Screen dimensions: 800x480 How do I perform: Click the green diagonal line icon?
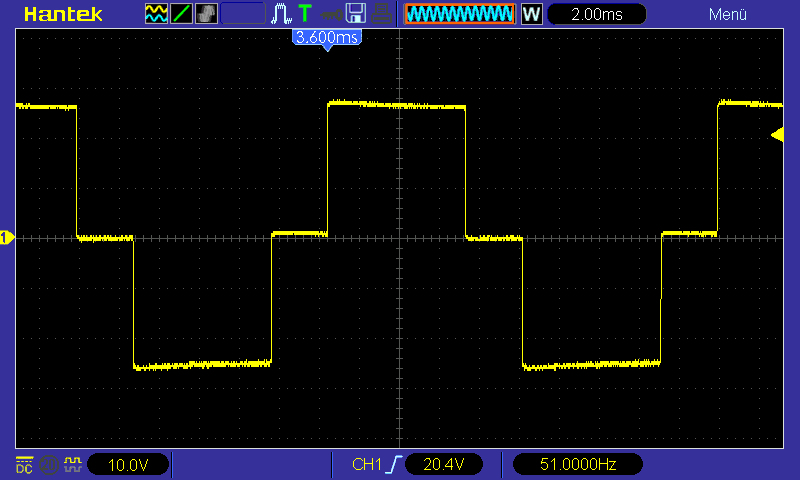(x=181, y=14)
